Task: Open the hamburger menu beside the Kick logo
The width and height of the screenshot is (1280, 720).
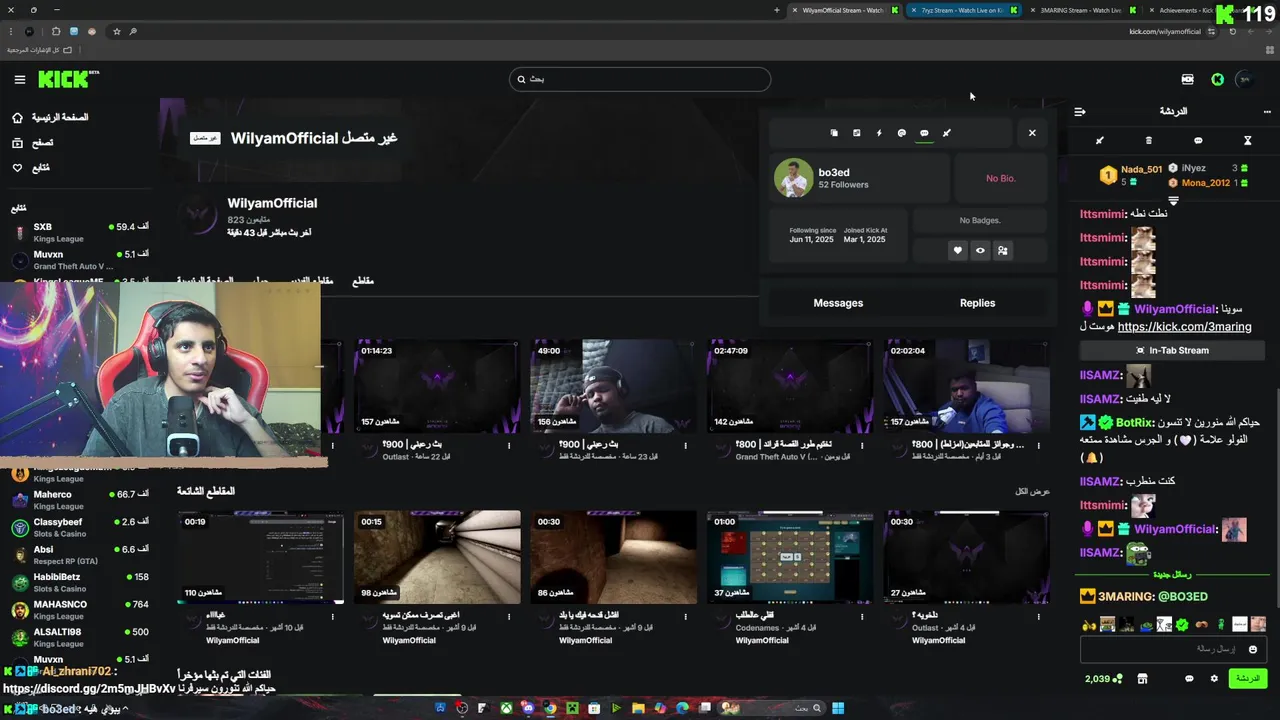Action: 19,79
